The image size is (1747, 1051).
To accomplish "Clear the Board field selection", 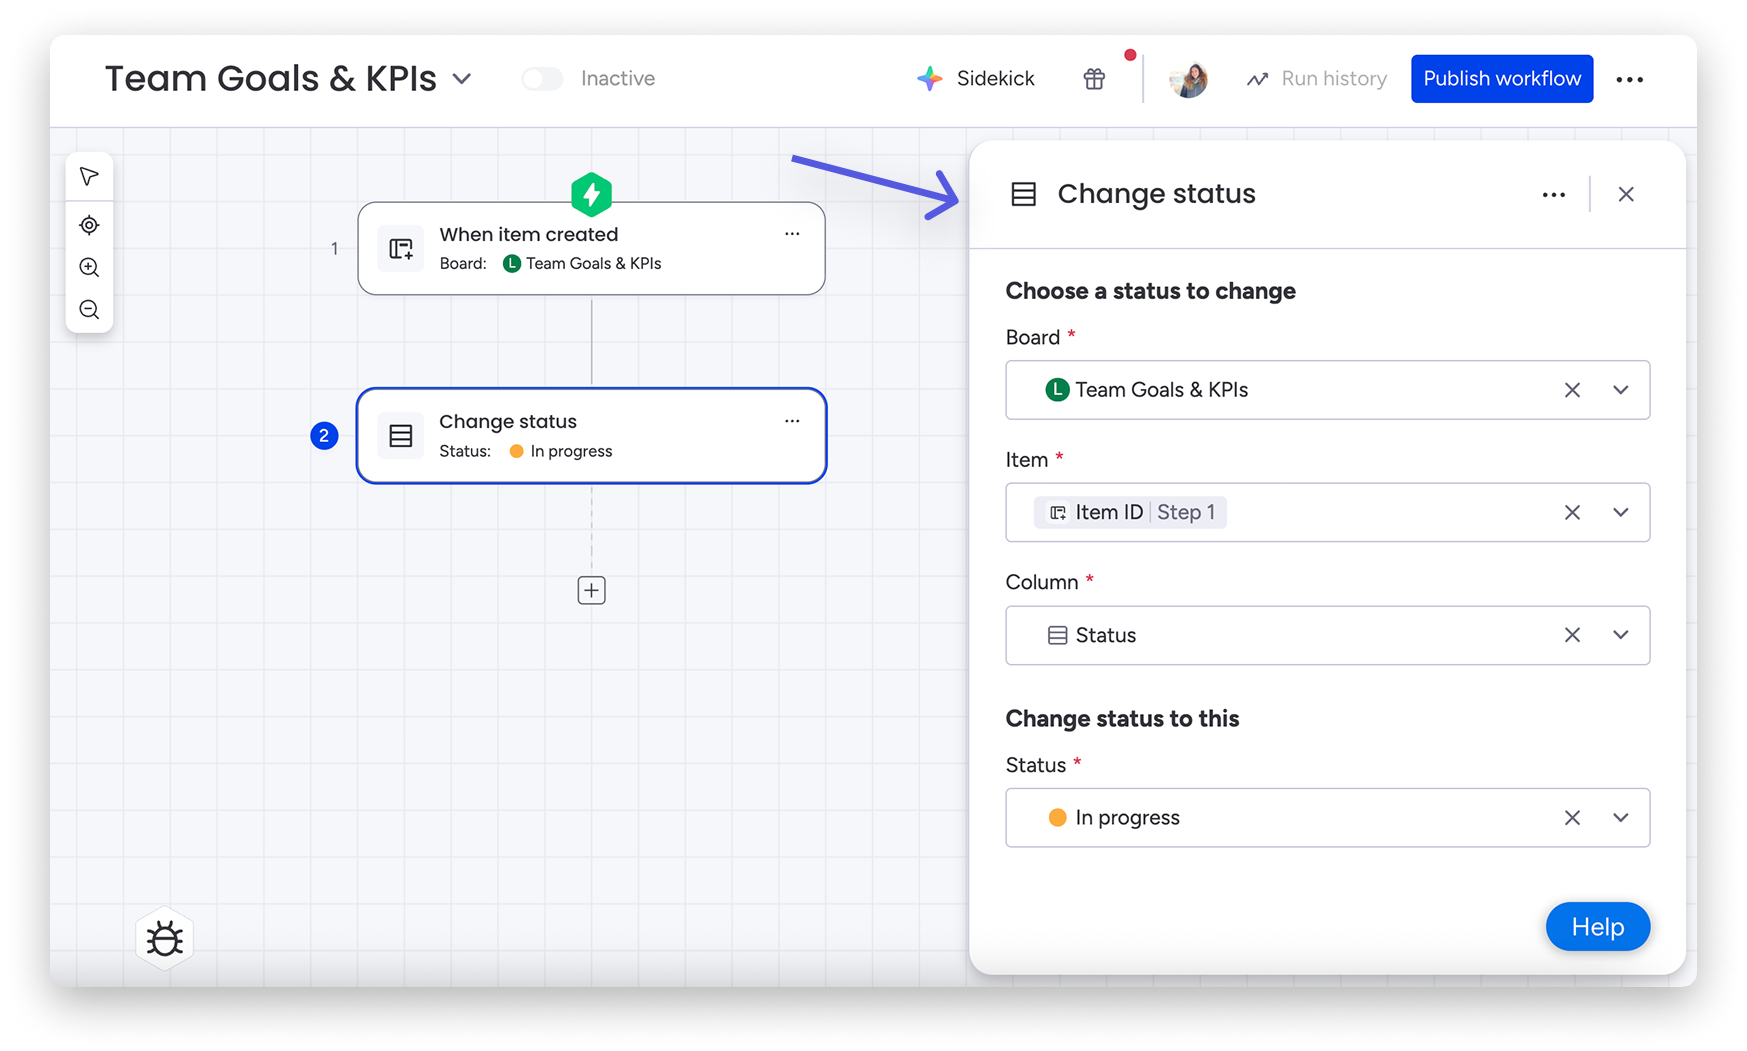I will [x=1572, y=390].
